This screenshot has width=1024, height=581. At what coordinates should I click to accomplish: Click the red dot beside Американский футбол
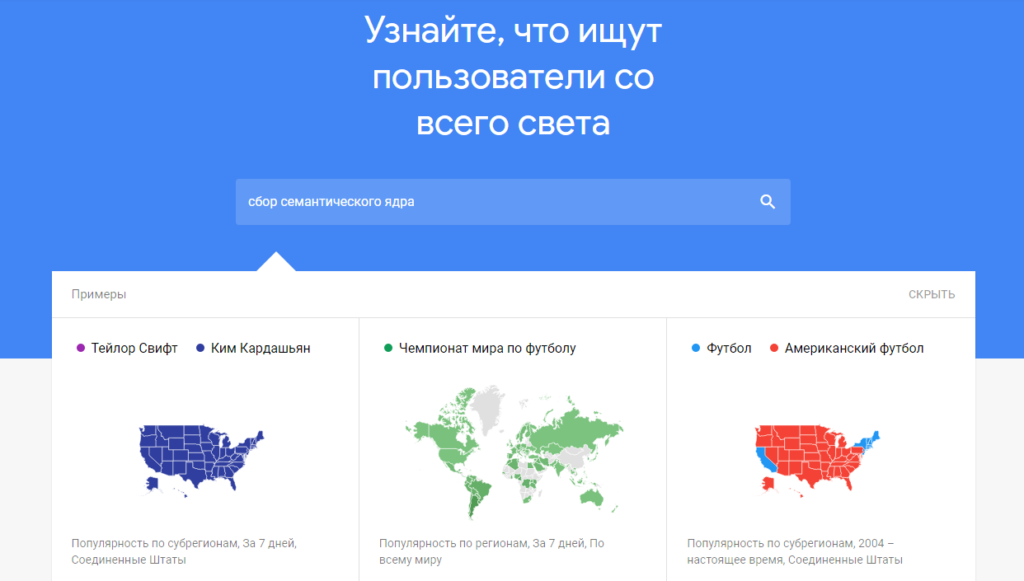(x=774, y=348)
